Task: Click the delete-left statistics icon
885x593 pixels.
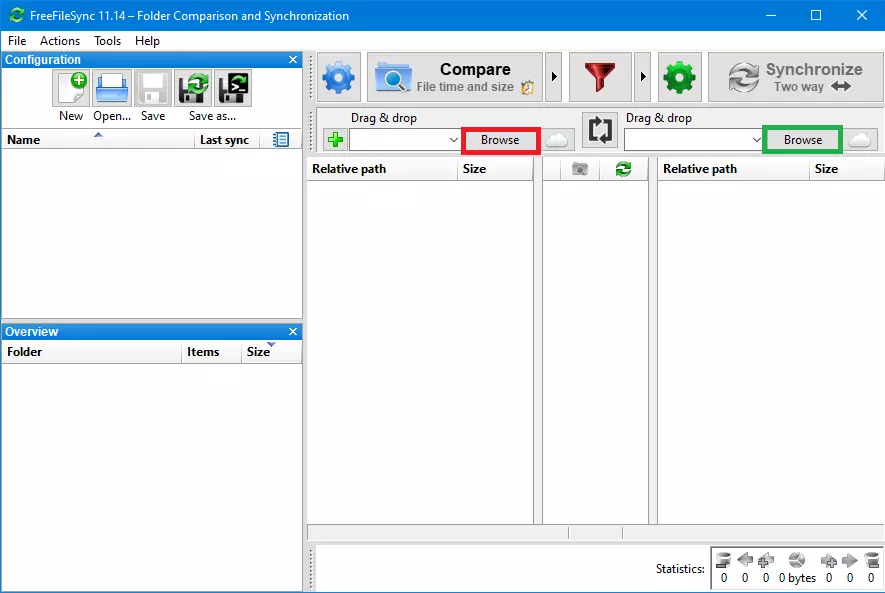Action: point(724,560)
